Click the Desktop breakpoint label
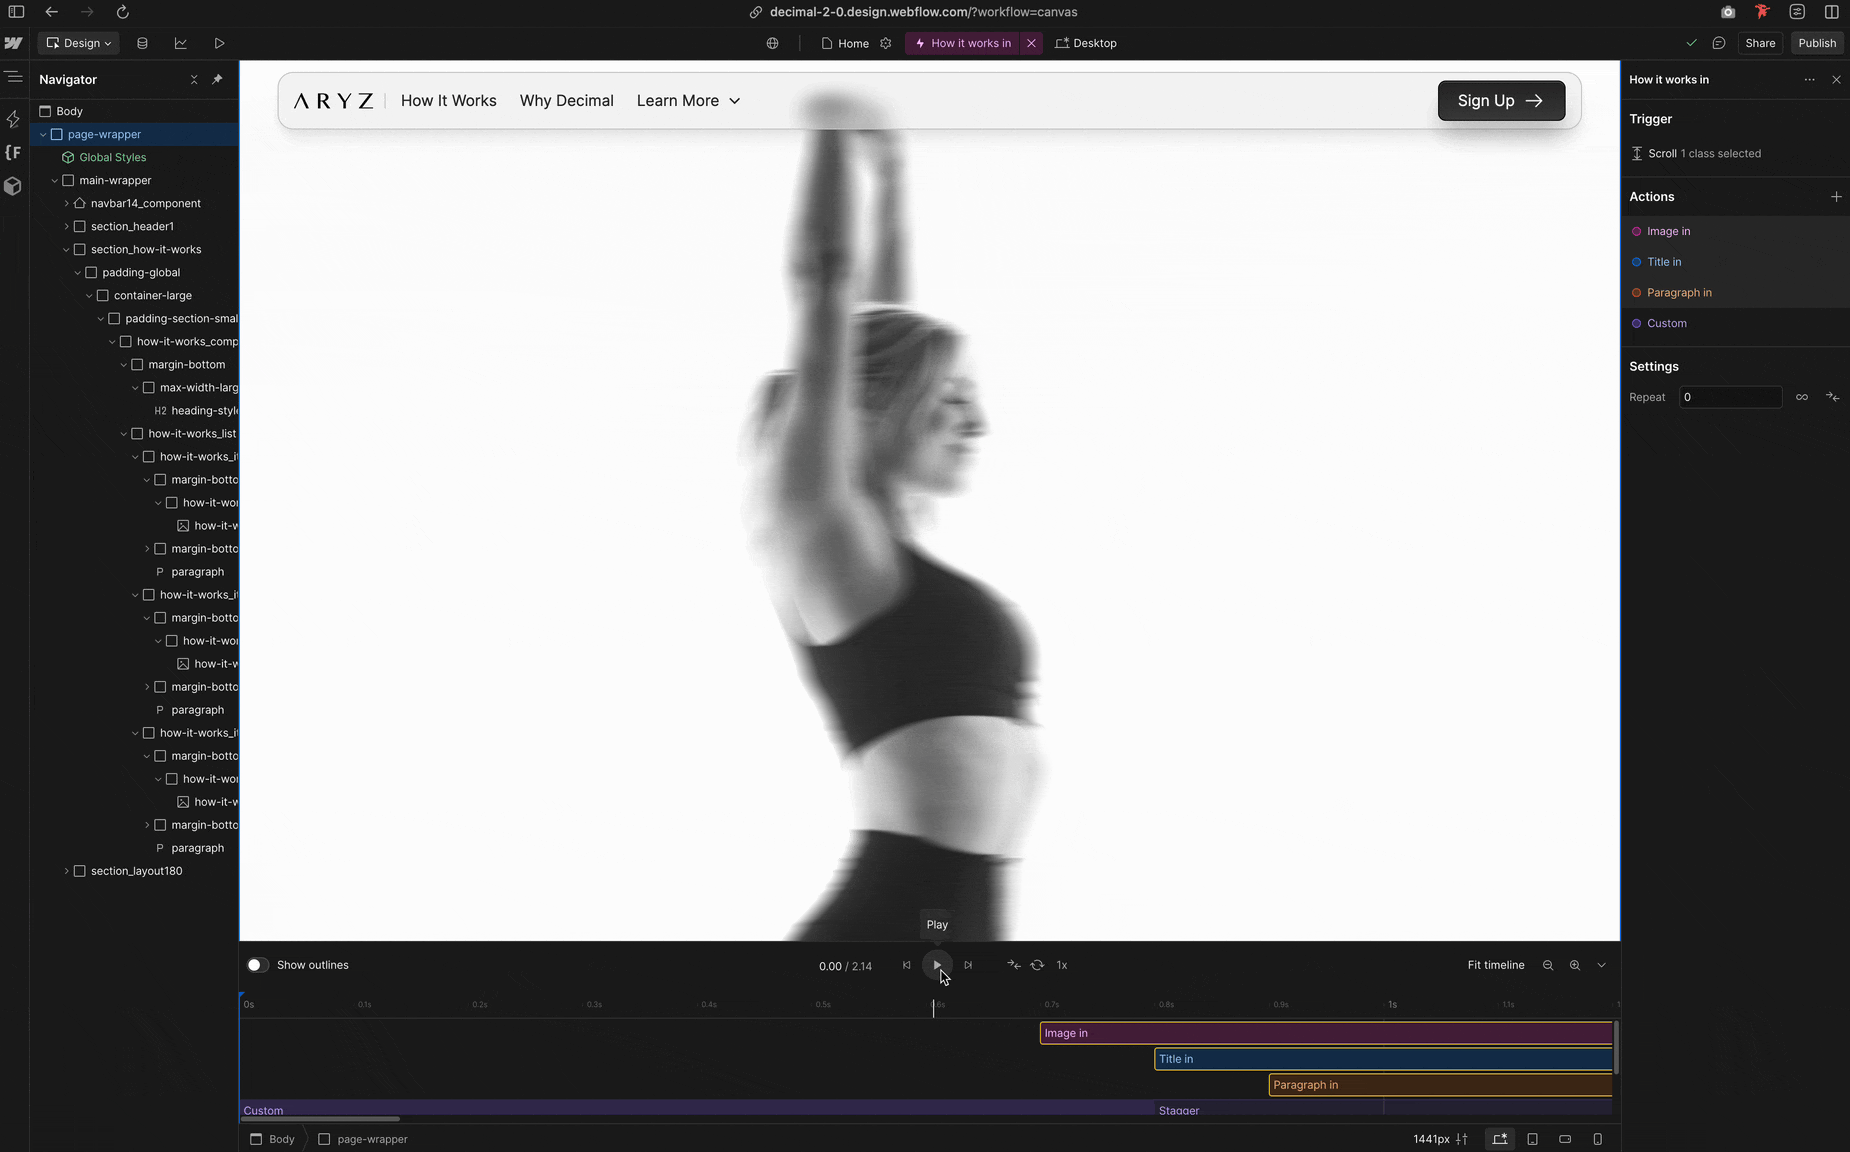This screenshot has width=1850, height=1152. click(x=1086, y=43)
